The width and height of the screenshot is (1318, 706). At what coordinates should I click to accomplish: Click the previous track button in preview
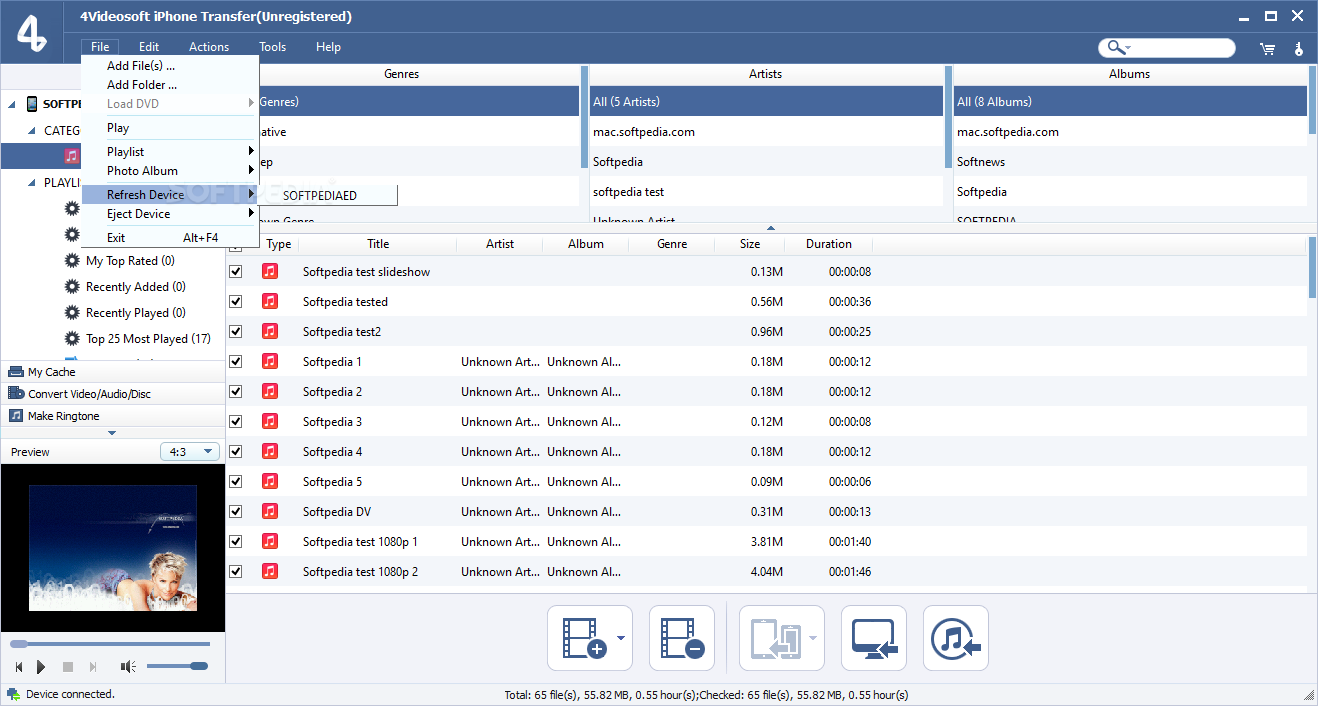click(x=18, y=667)
